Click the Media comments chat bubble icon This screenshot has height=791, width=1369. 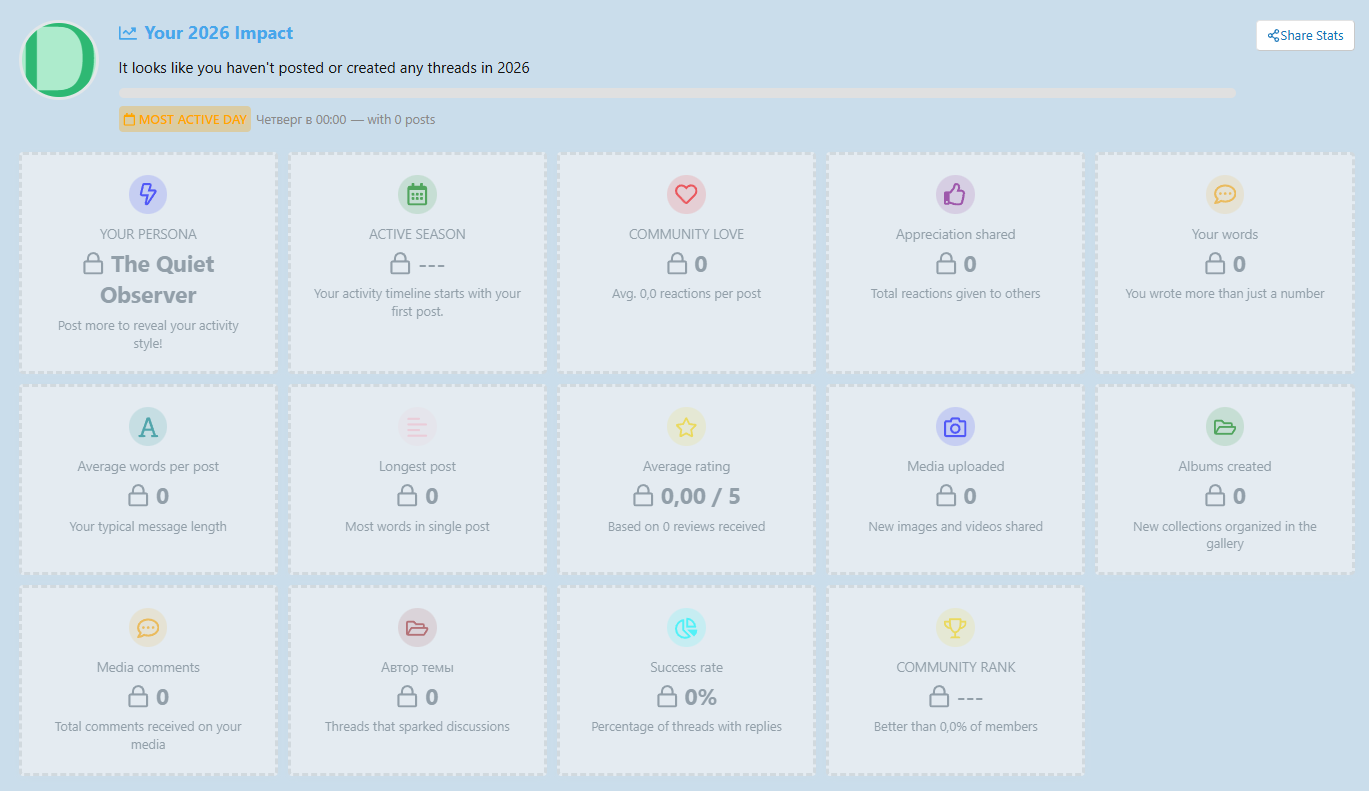[148, 627]
